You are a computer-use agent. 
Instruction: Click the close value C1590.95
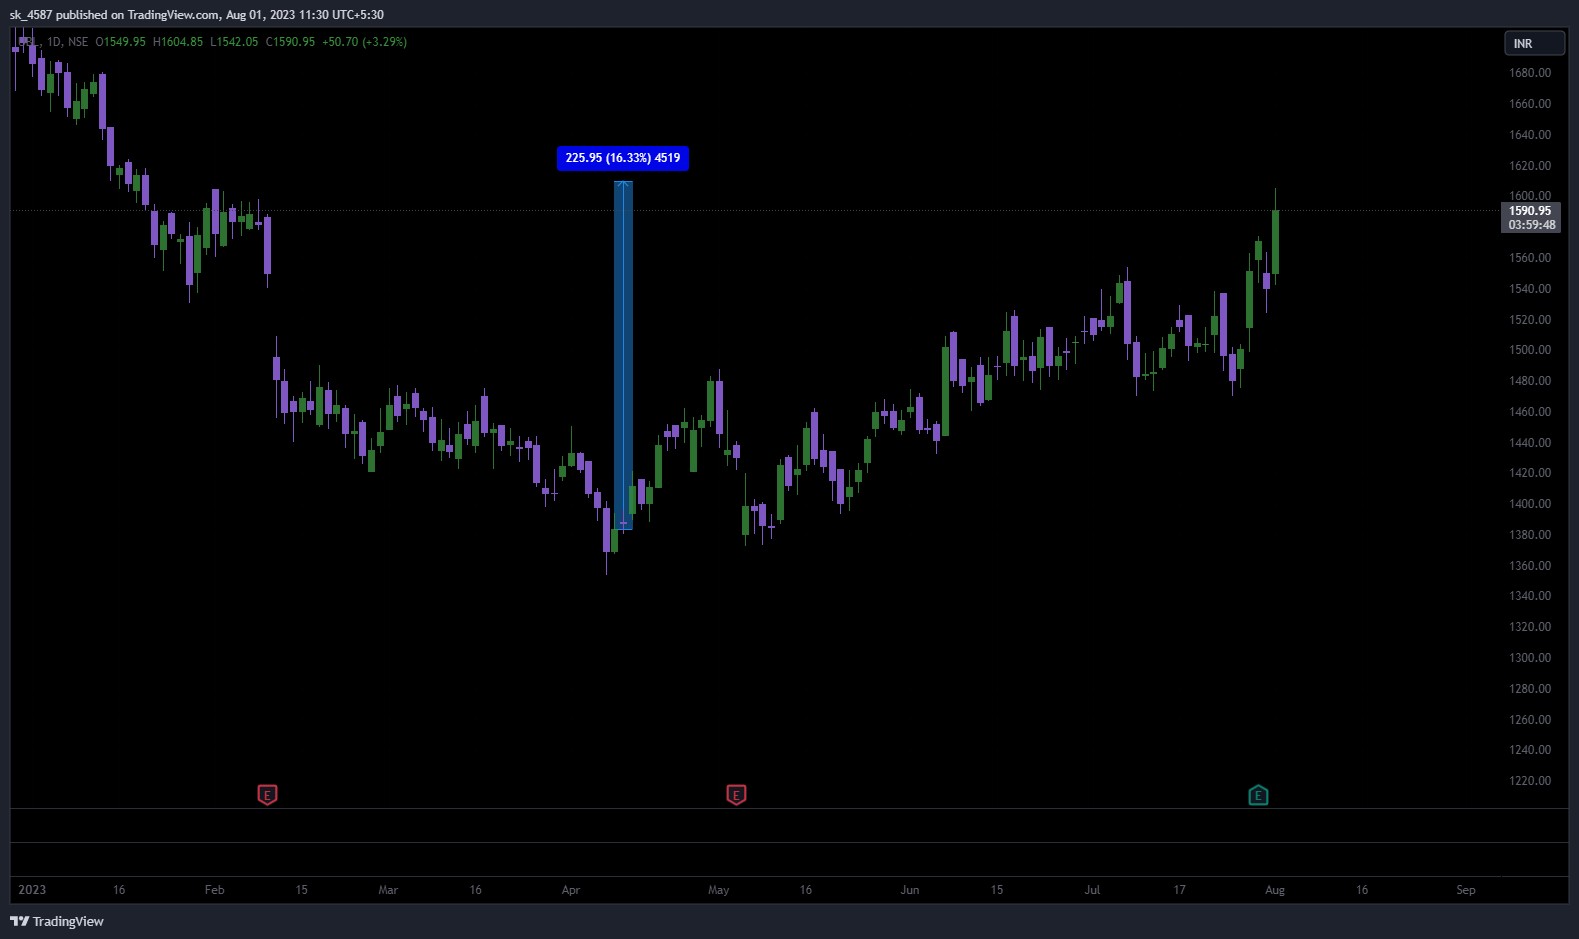click(x=290, y=42)
